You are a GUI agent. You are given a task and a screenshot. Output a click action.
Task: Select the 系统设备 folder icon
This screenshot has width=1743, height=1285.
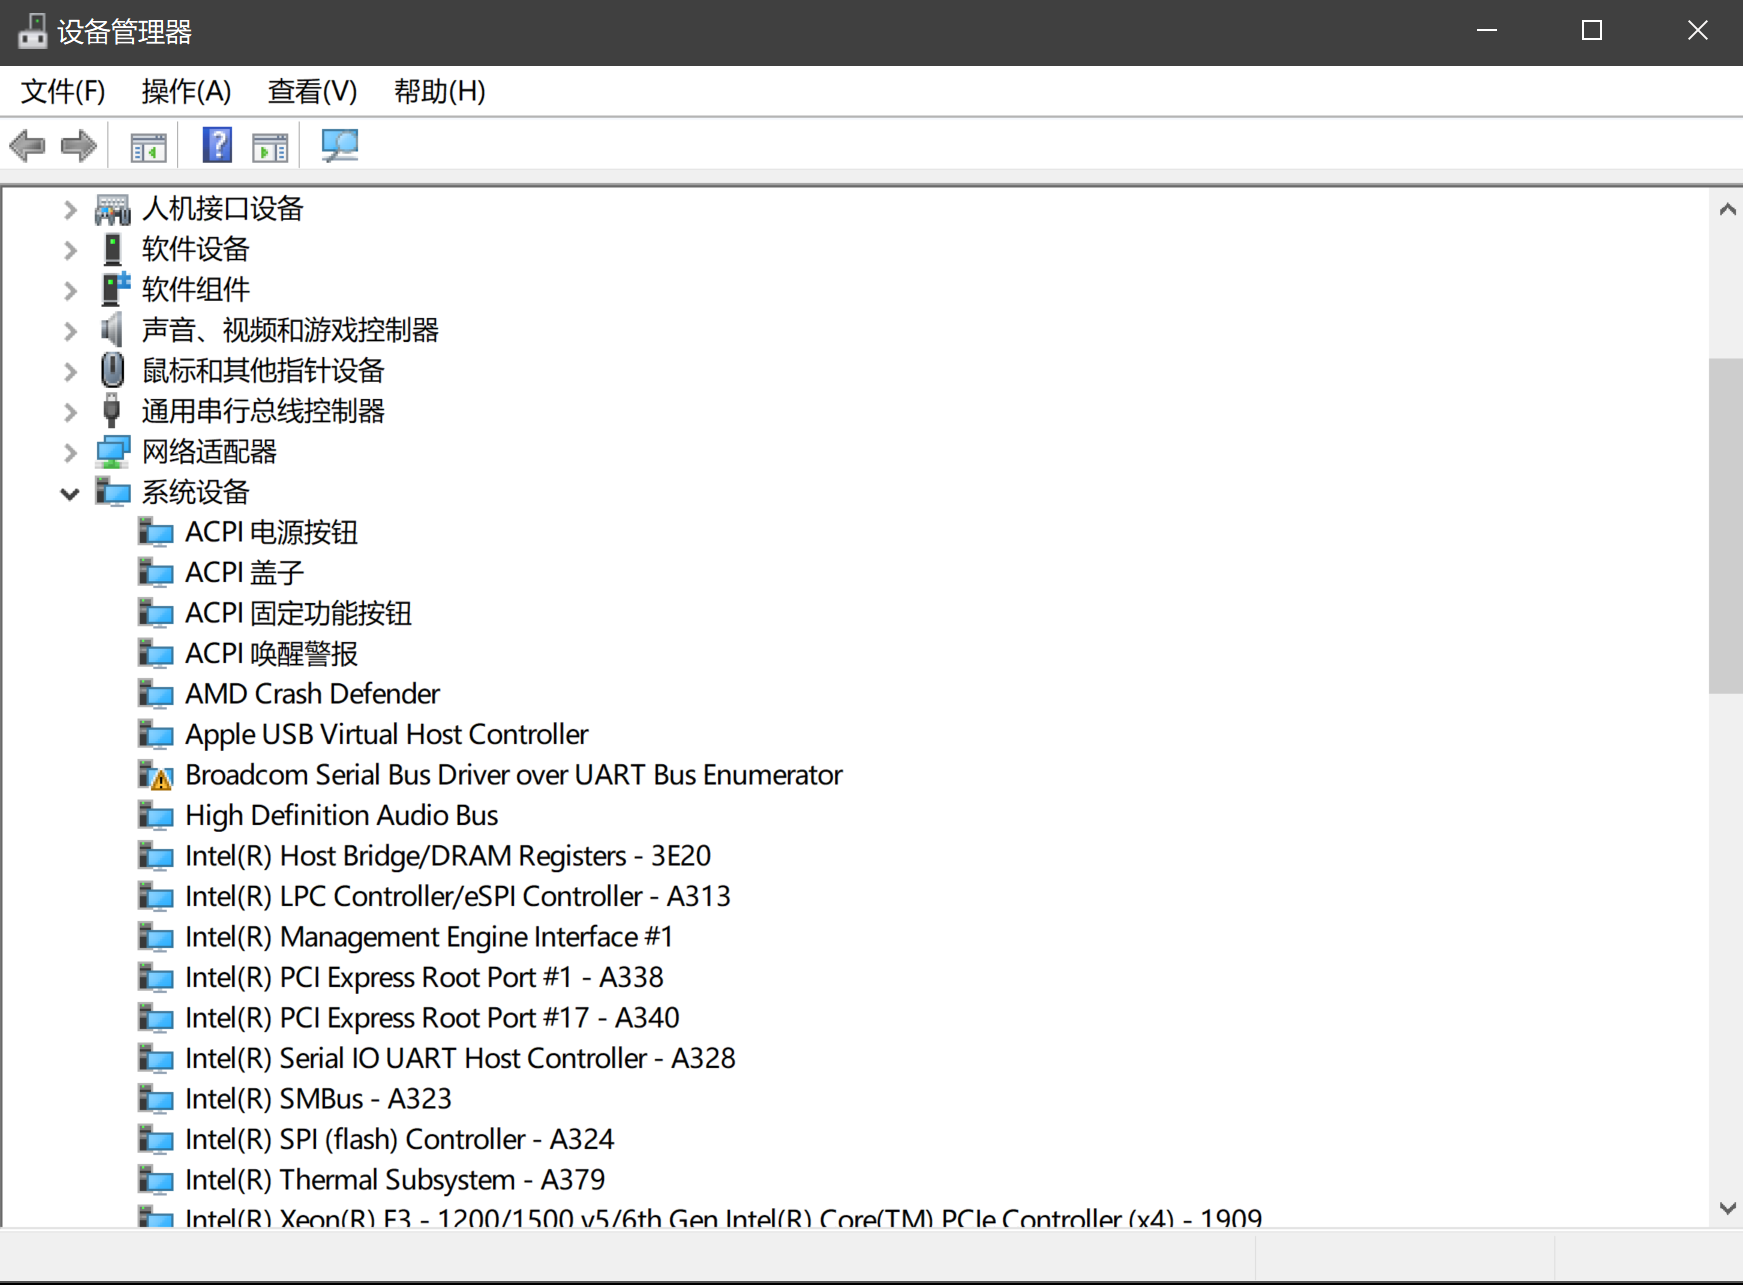(113, 492)
